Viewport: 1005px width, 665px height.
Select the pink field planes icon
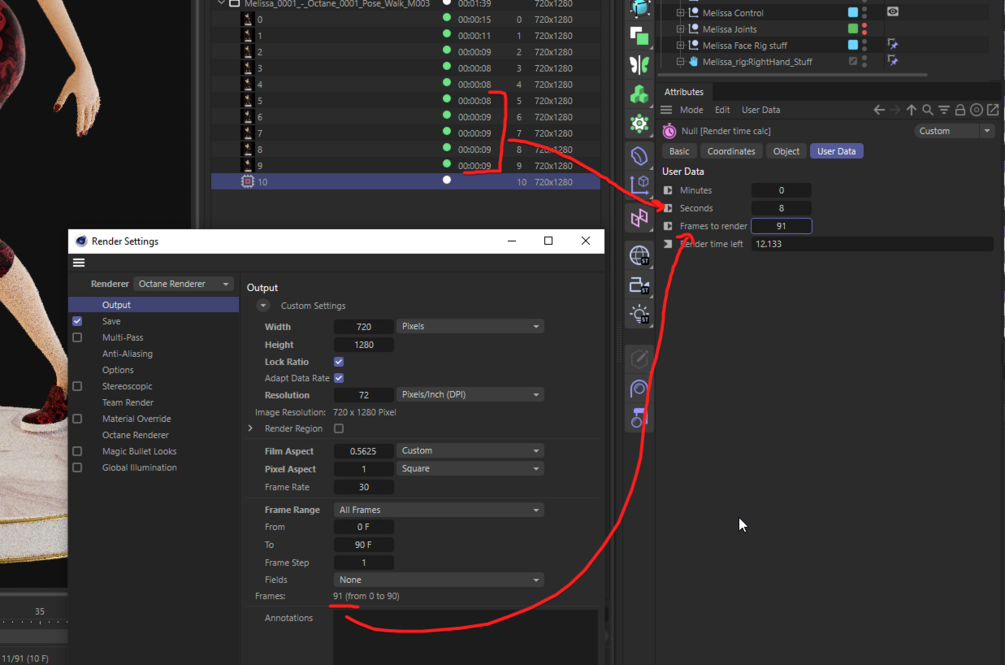click(639, 218)
